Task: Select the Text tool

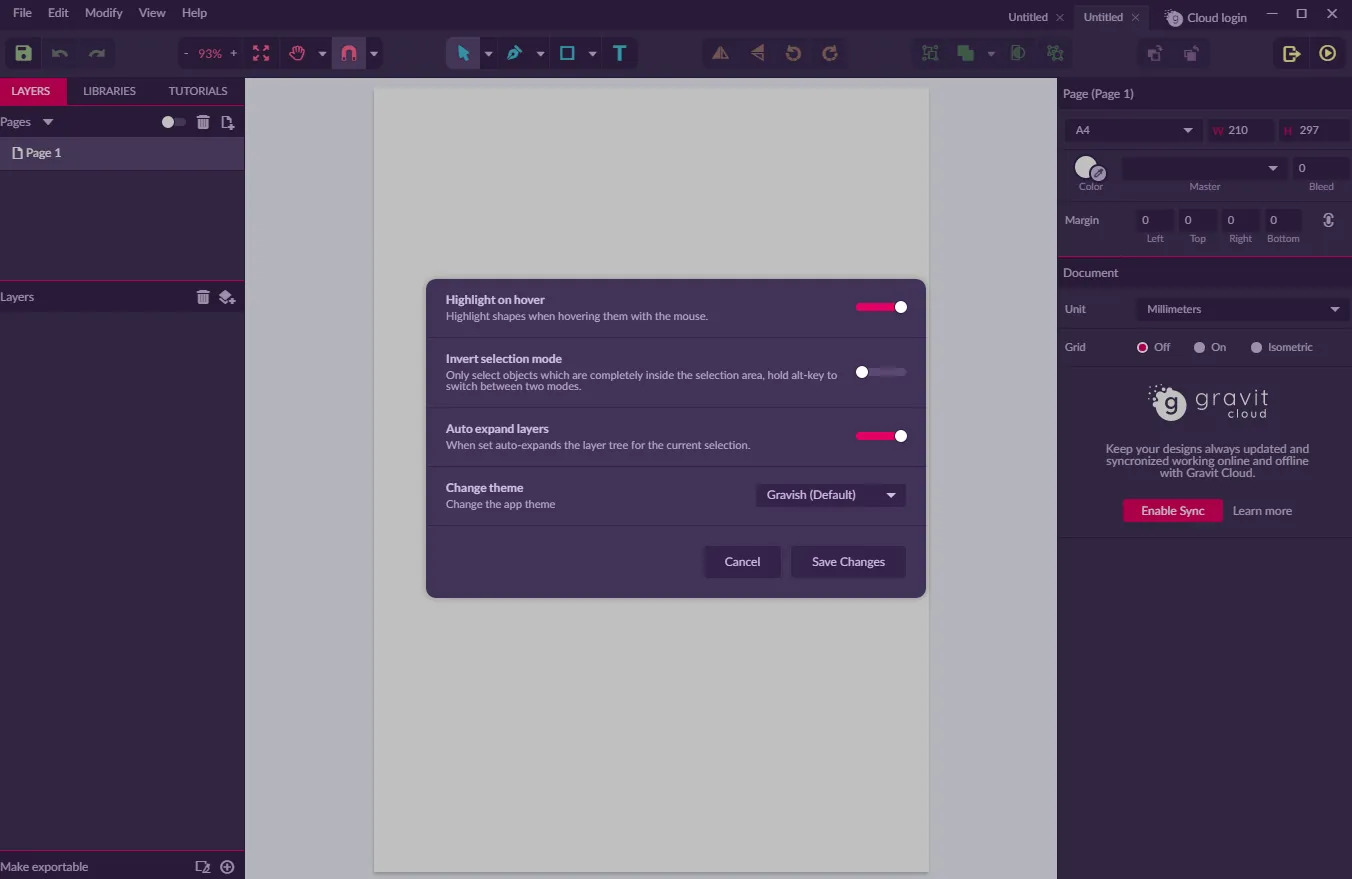Action: point(619,53)
